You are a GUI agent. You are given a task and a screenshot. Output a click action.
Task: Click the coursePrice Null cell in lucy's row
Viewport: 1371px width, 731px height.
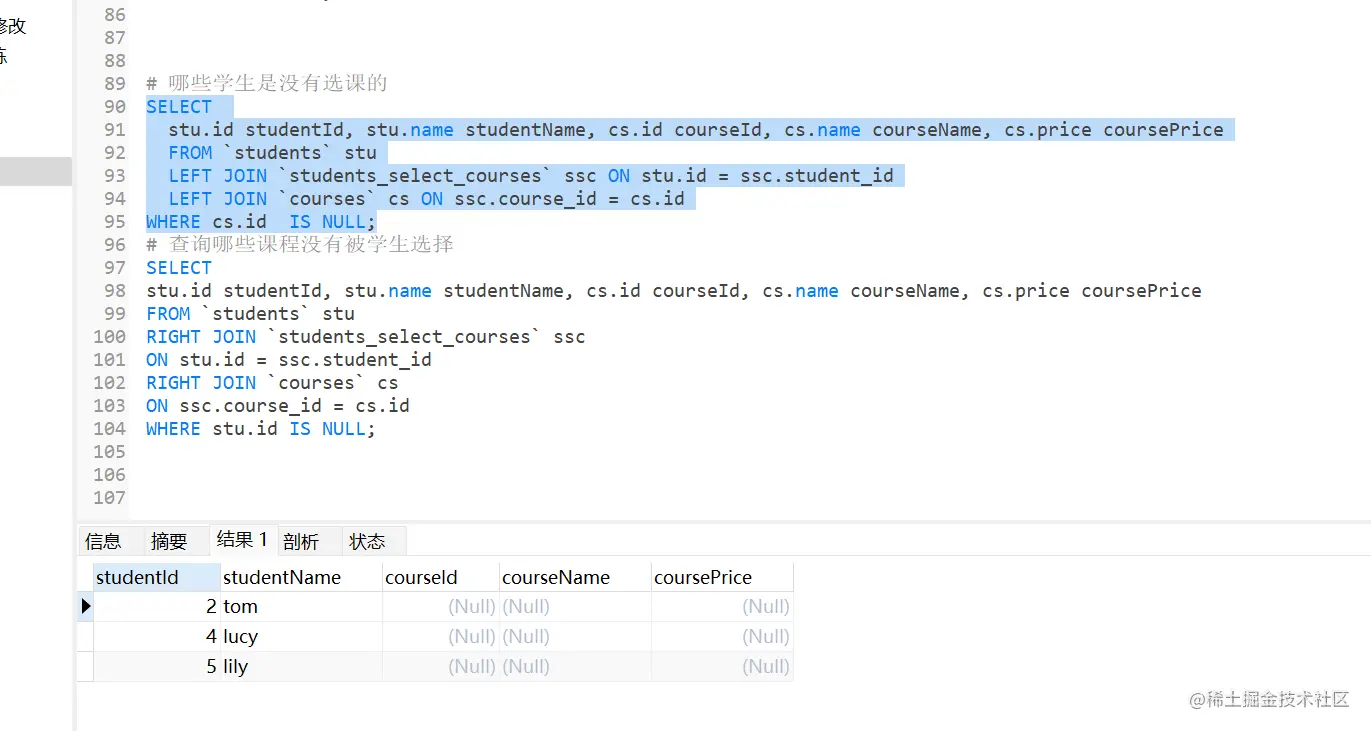[x=722, y=636]
